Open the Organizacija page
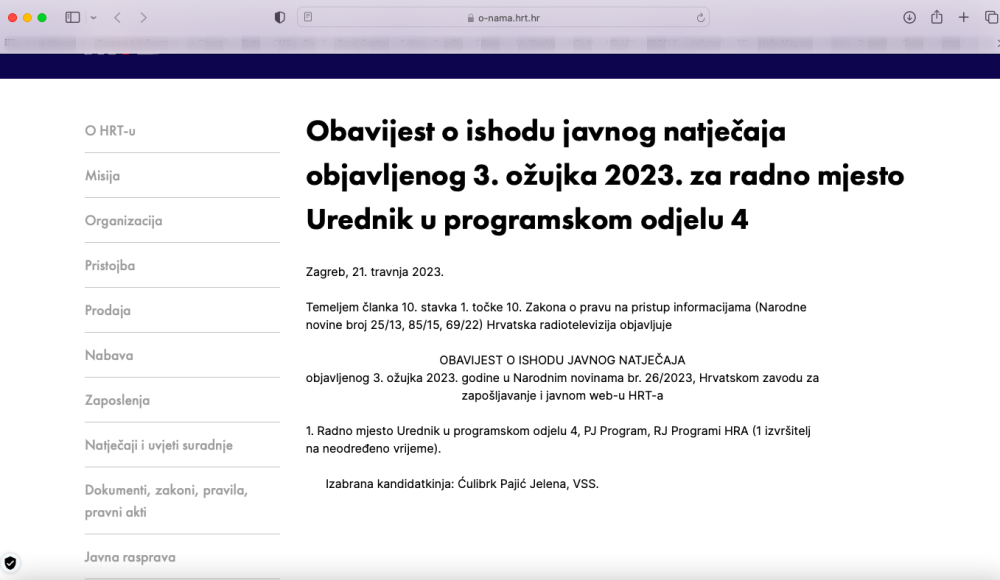 pos(124,221)
